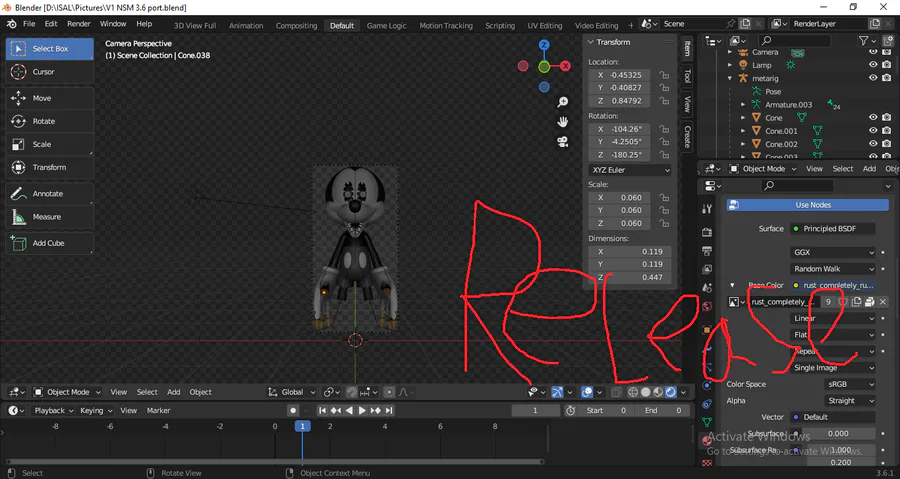Lock the Location X value
Viewport: 900px width, 479px height.
click(664, 75)
